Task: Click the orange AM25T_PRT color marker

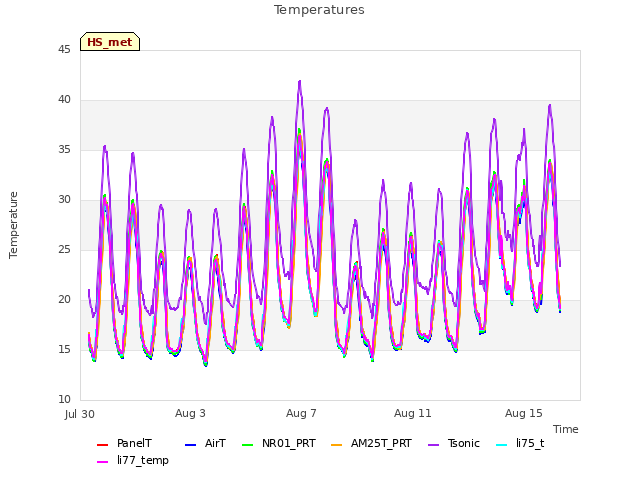Action: [336, 444]
